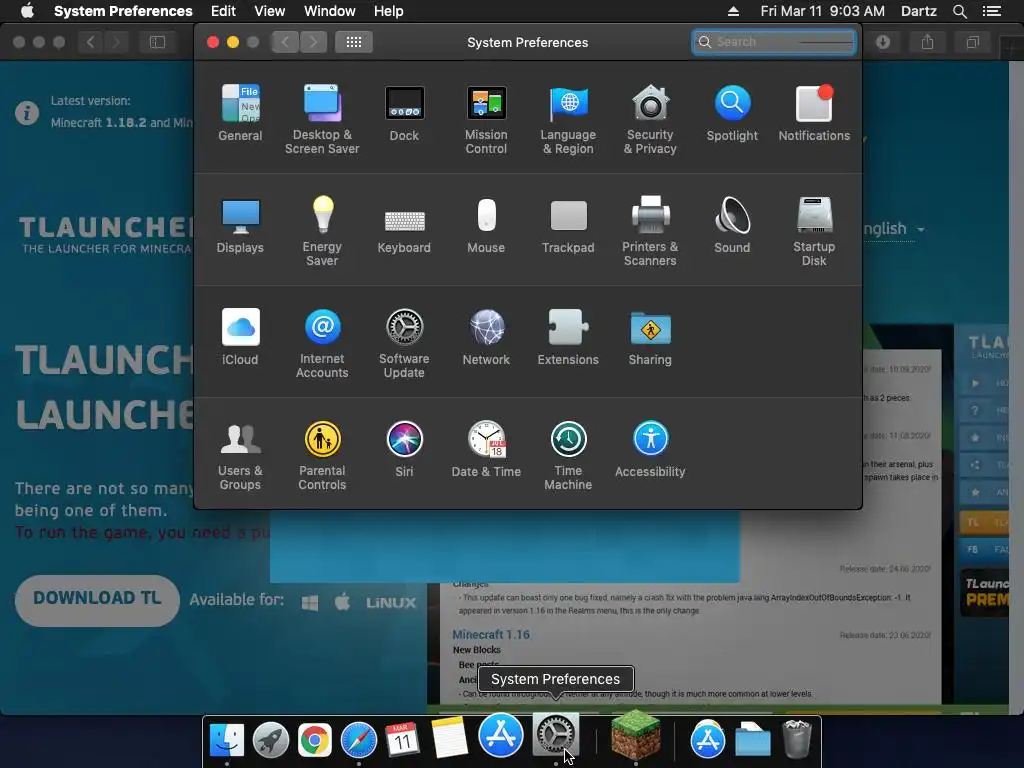Open the Edit menu
Viewport: 1024px width, 768px height.
tap(223, 11)
